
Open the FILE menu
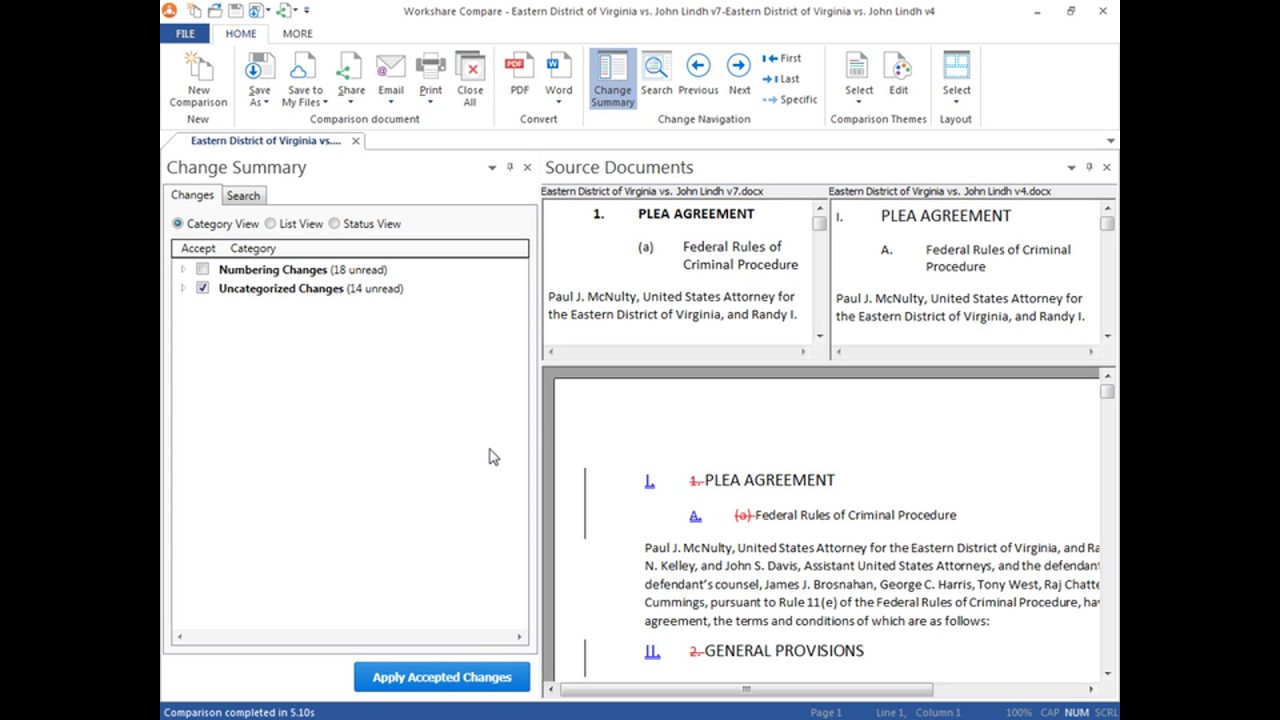[185, 33]
